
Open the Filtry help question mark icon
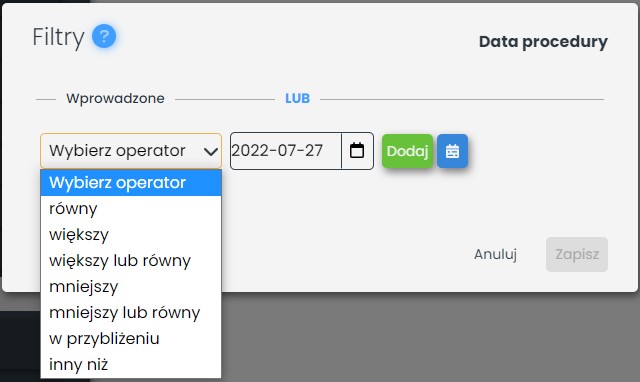[104, 36]
